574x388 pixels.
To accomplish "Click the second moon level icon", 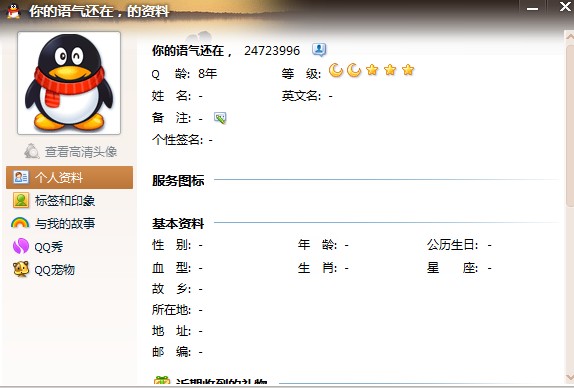I will pos(354,70).
